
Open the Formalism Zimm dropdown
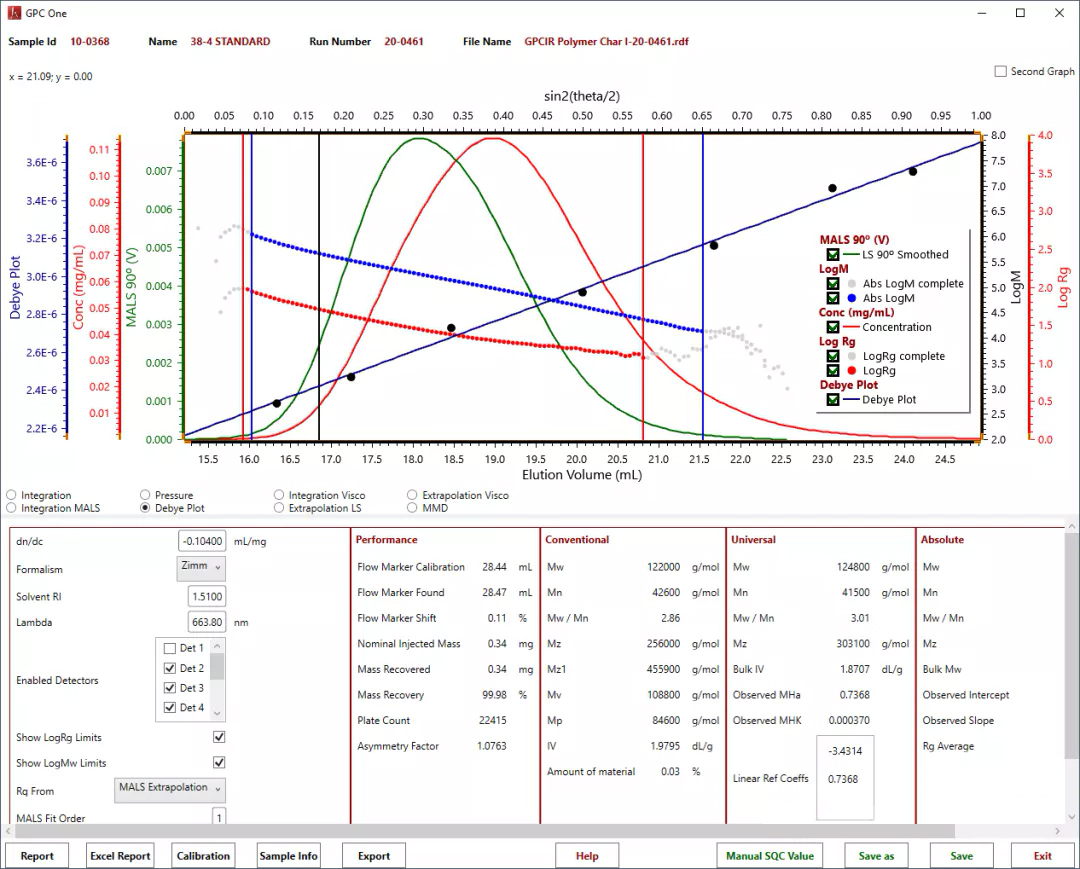[x=201, y=568]
